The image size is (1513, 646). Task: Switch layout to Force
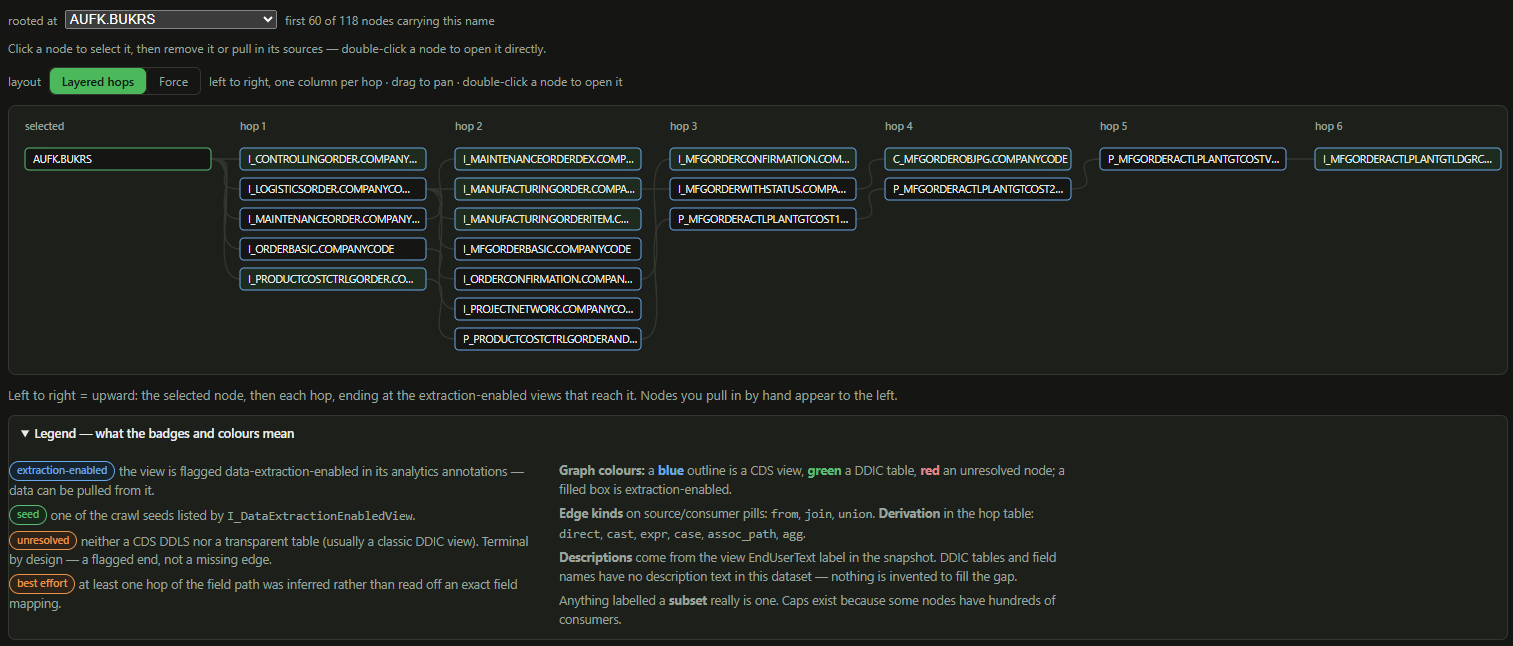pos(174,82)
